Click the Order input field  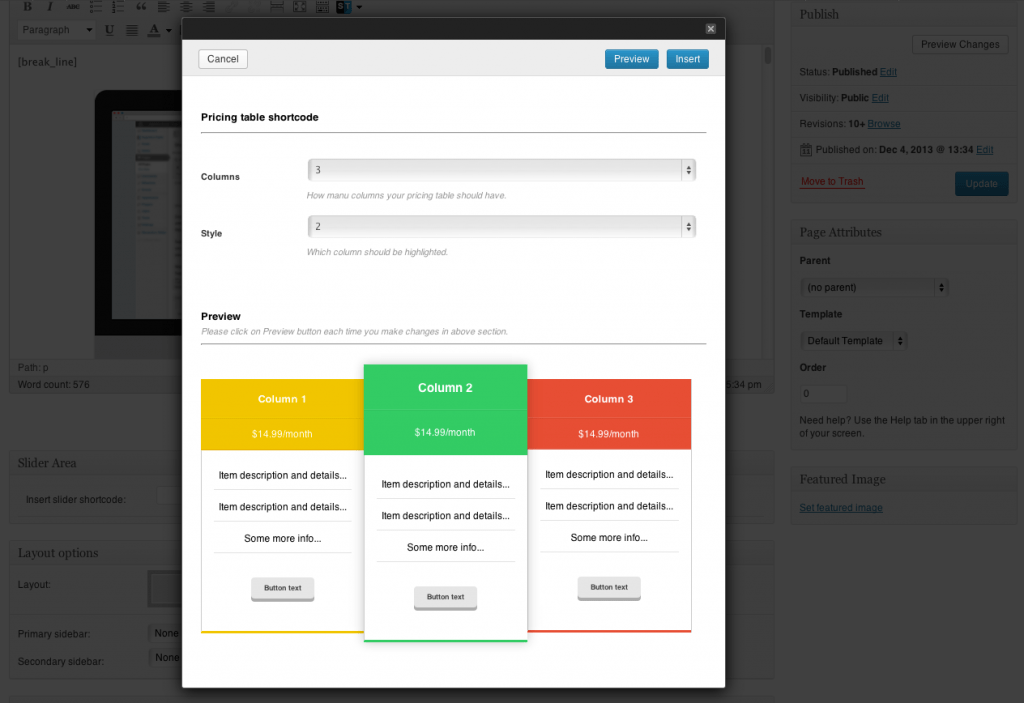822,394
